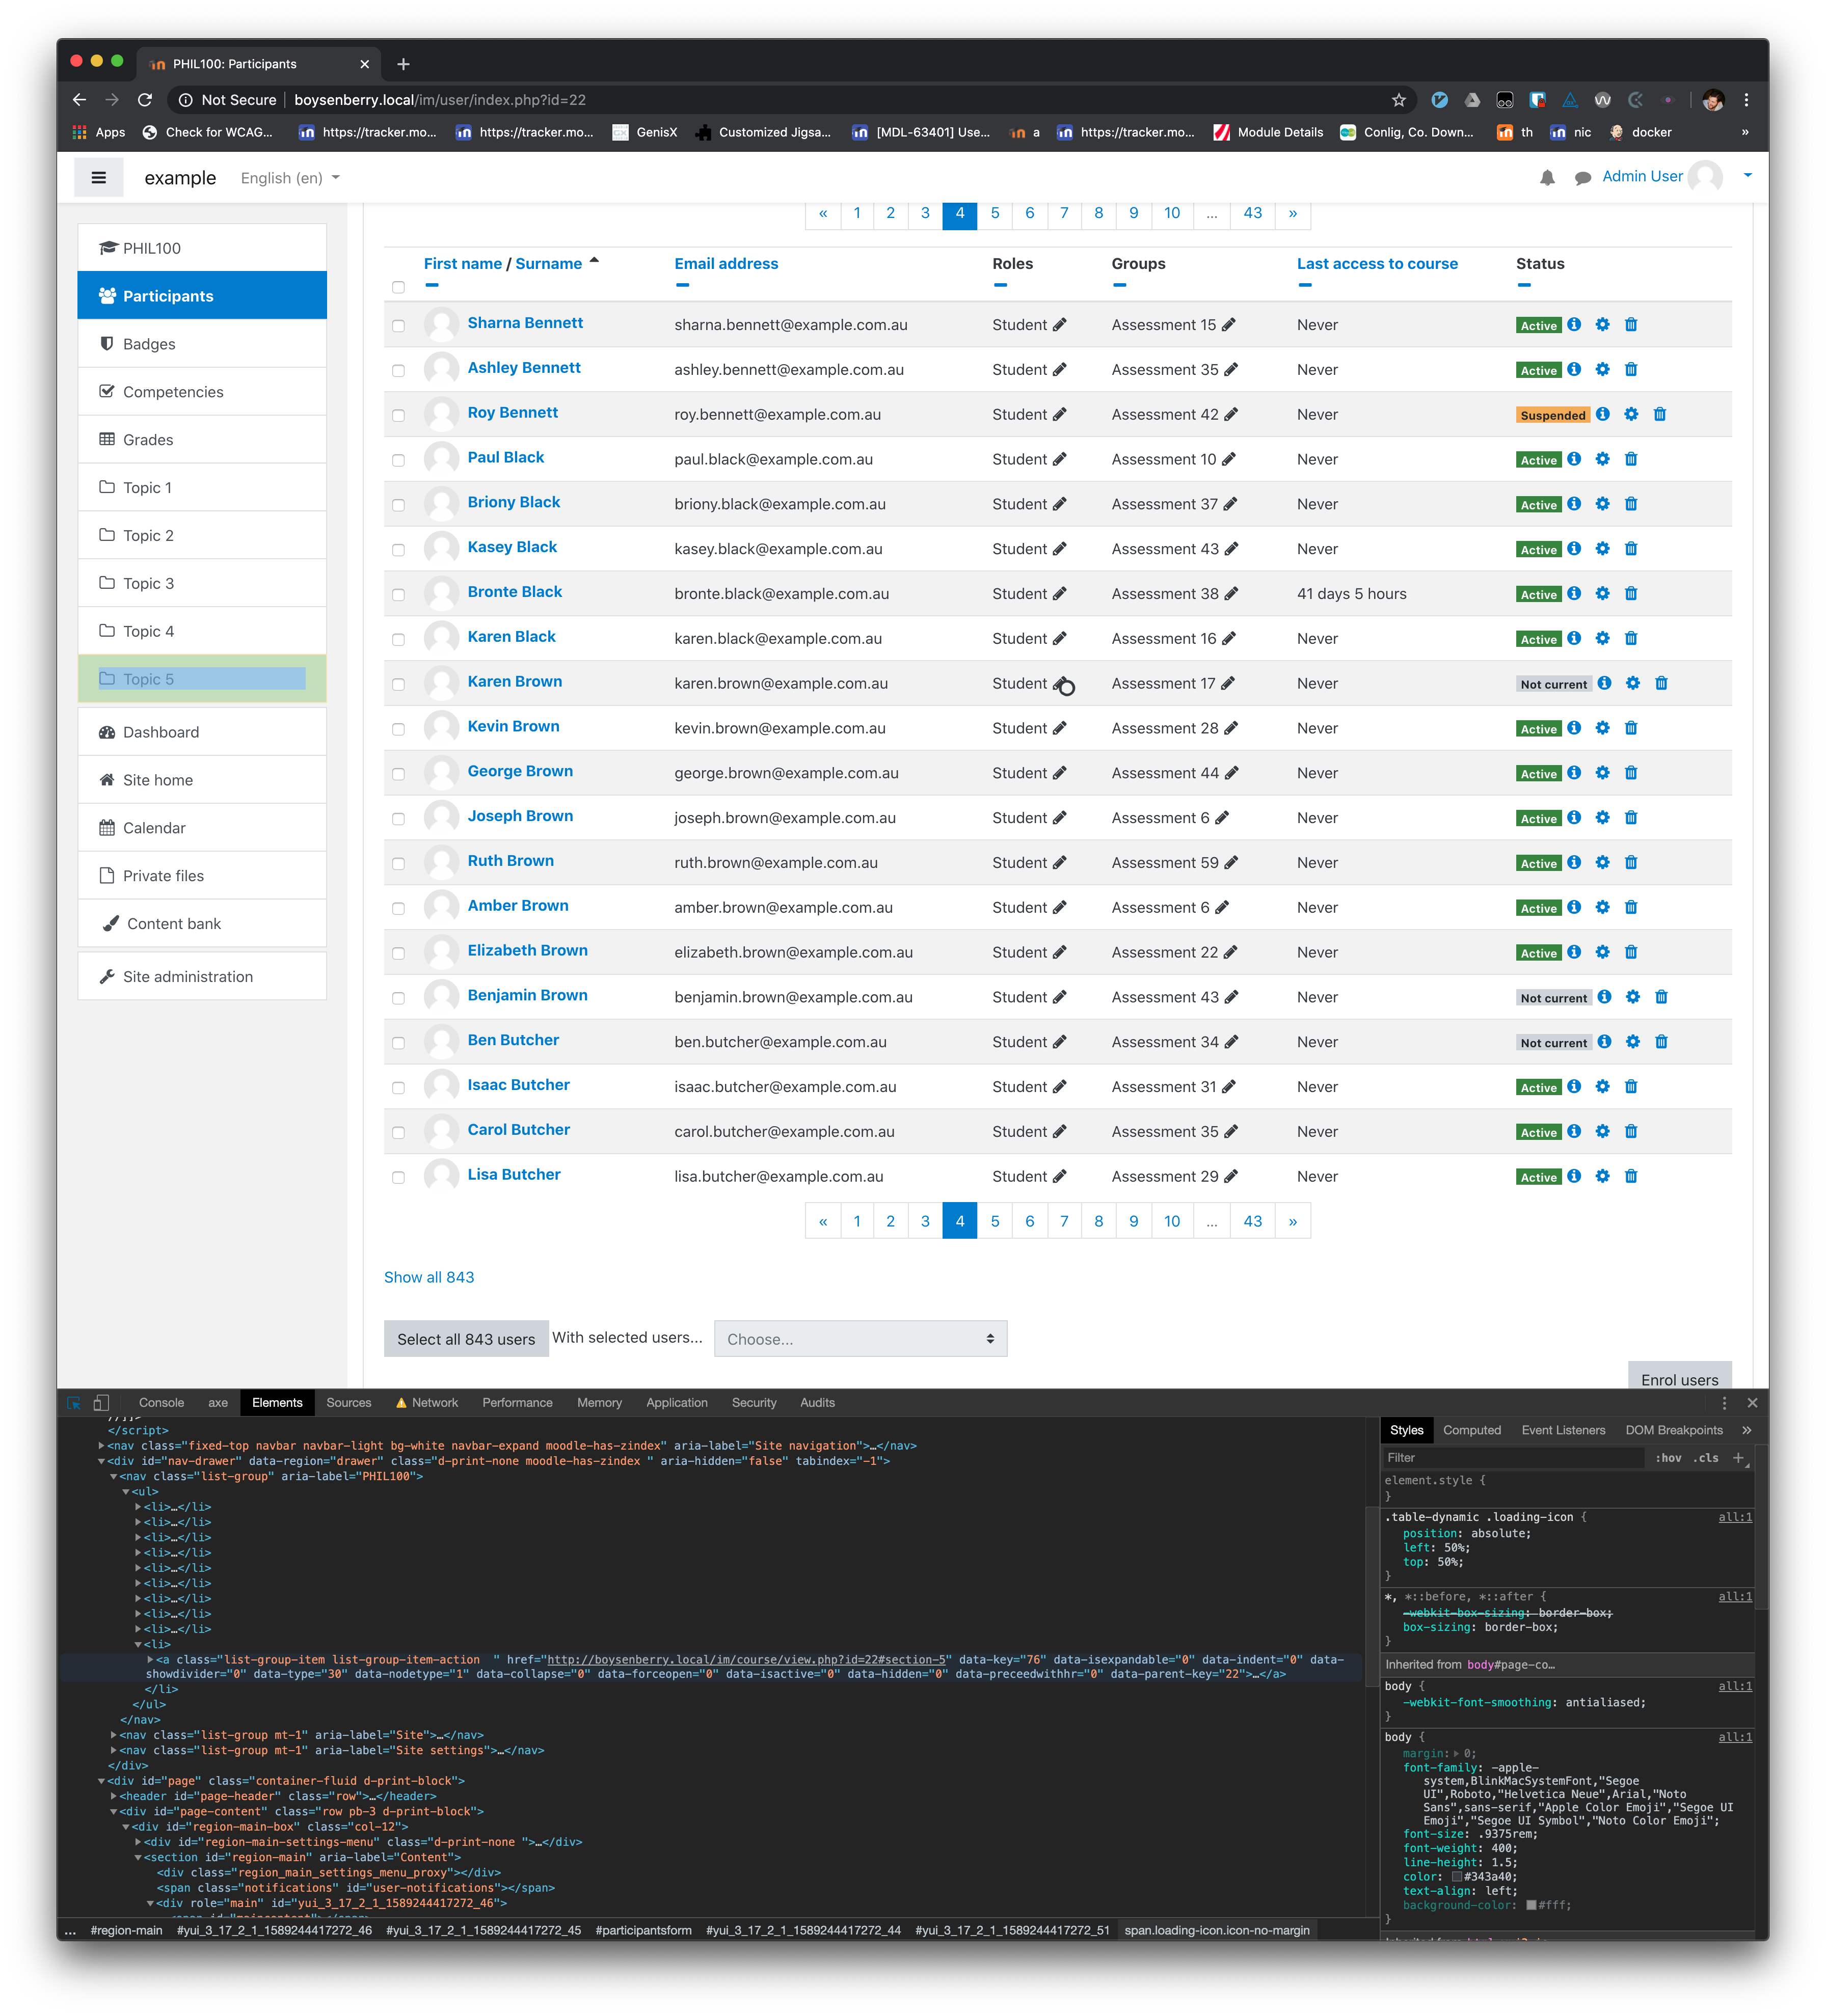1826x2016 pixels.
Task: Select the checkbox for Joseph Brown
Action: pos(398,819)
